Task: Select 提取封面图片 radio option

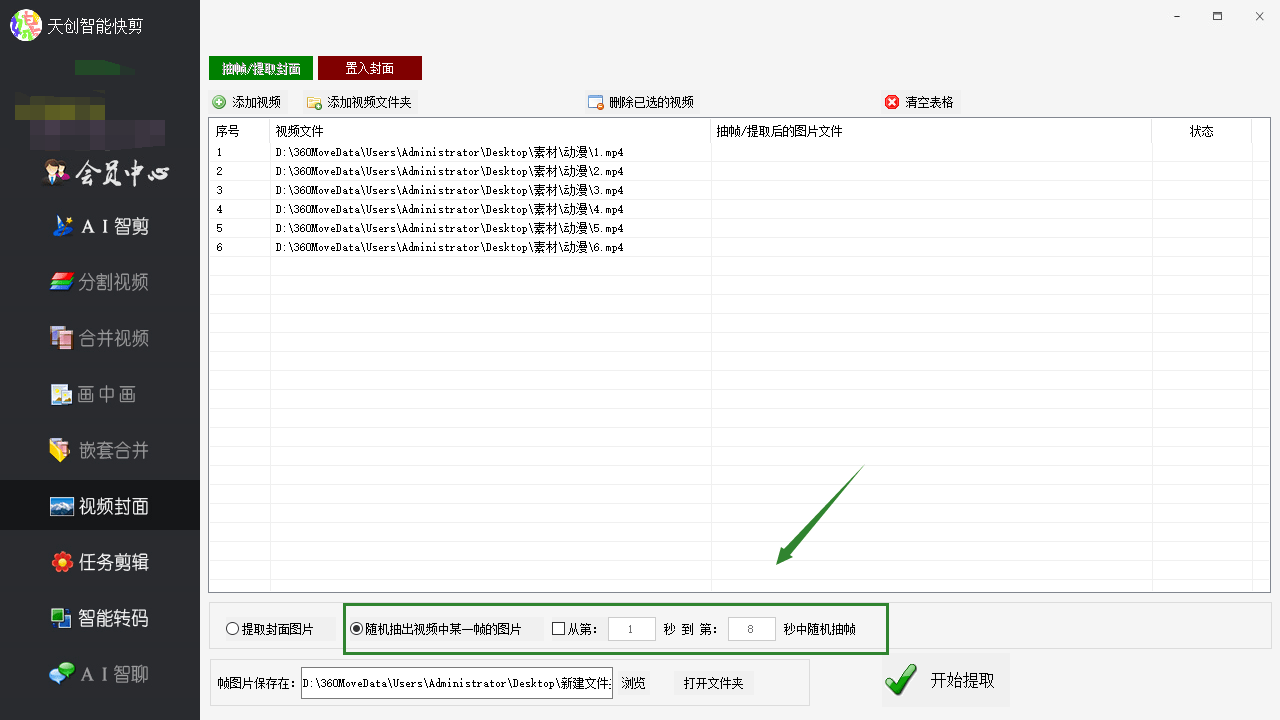Action: click(x=270, y=629)
